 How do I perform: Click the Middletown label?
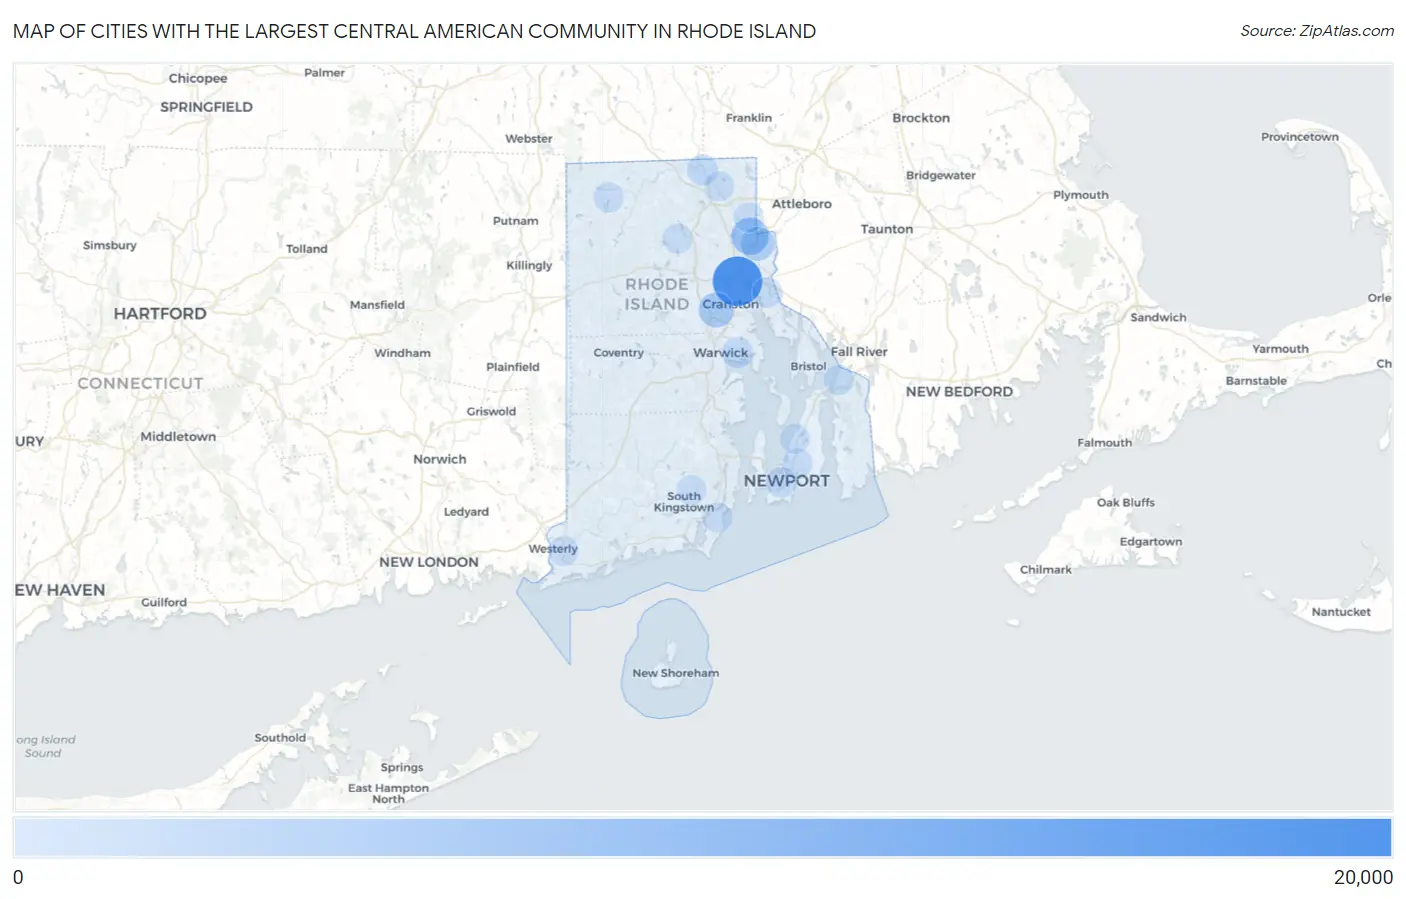178,437
